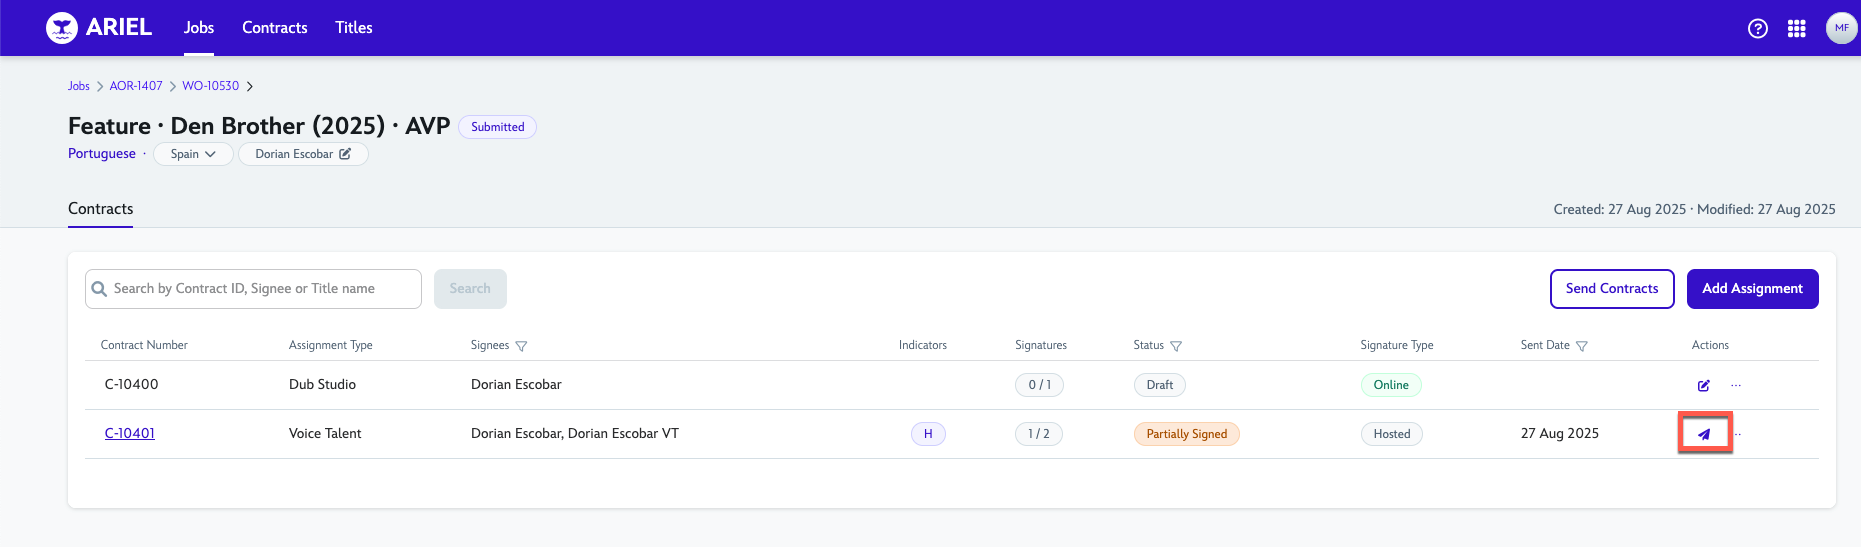The height and width of the screenshot is (547, 1861).
Task: Select the Contracts tab
Action: [100, 209]
